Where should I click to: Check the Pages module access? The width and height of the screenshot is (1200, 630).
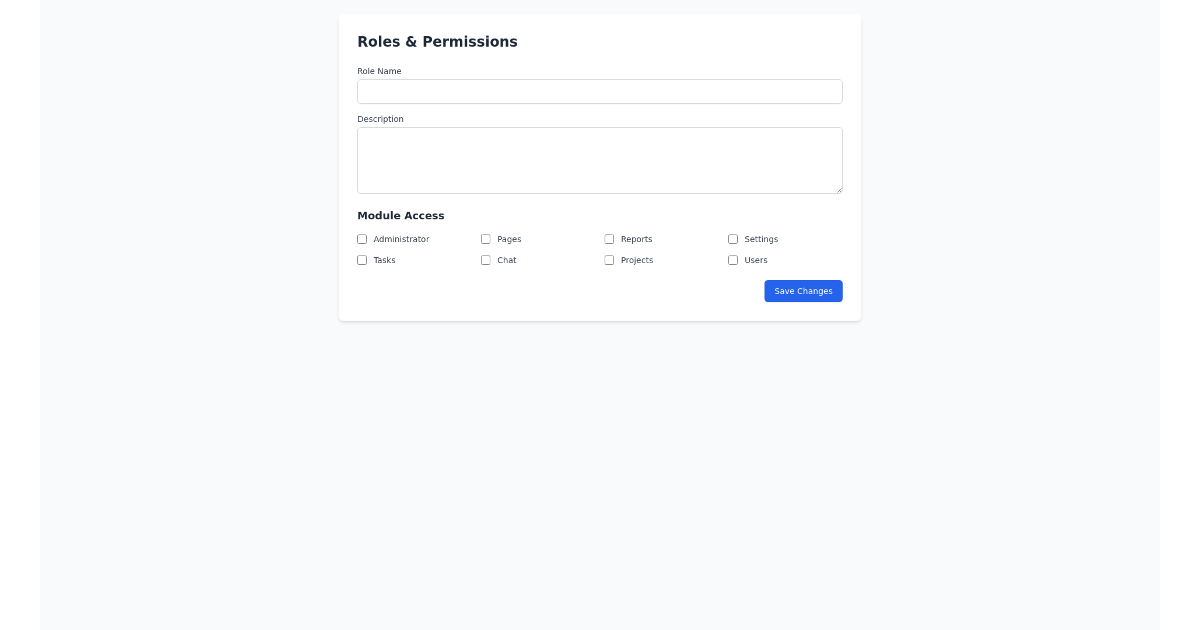(x=486, y=239)
